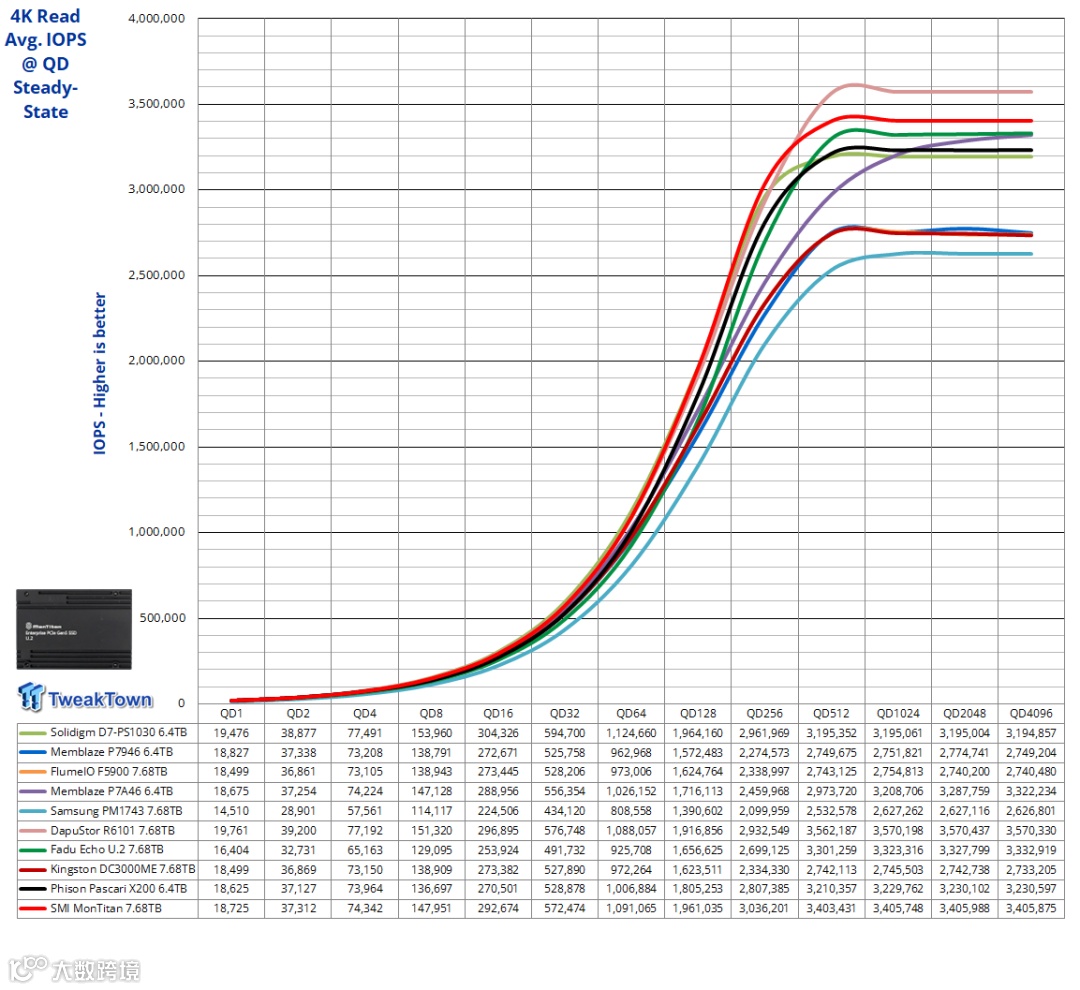This screenshot has width=1080, height=990.
Task: Click the QD8 column header
Action: (431, 714)
